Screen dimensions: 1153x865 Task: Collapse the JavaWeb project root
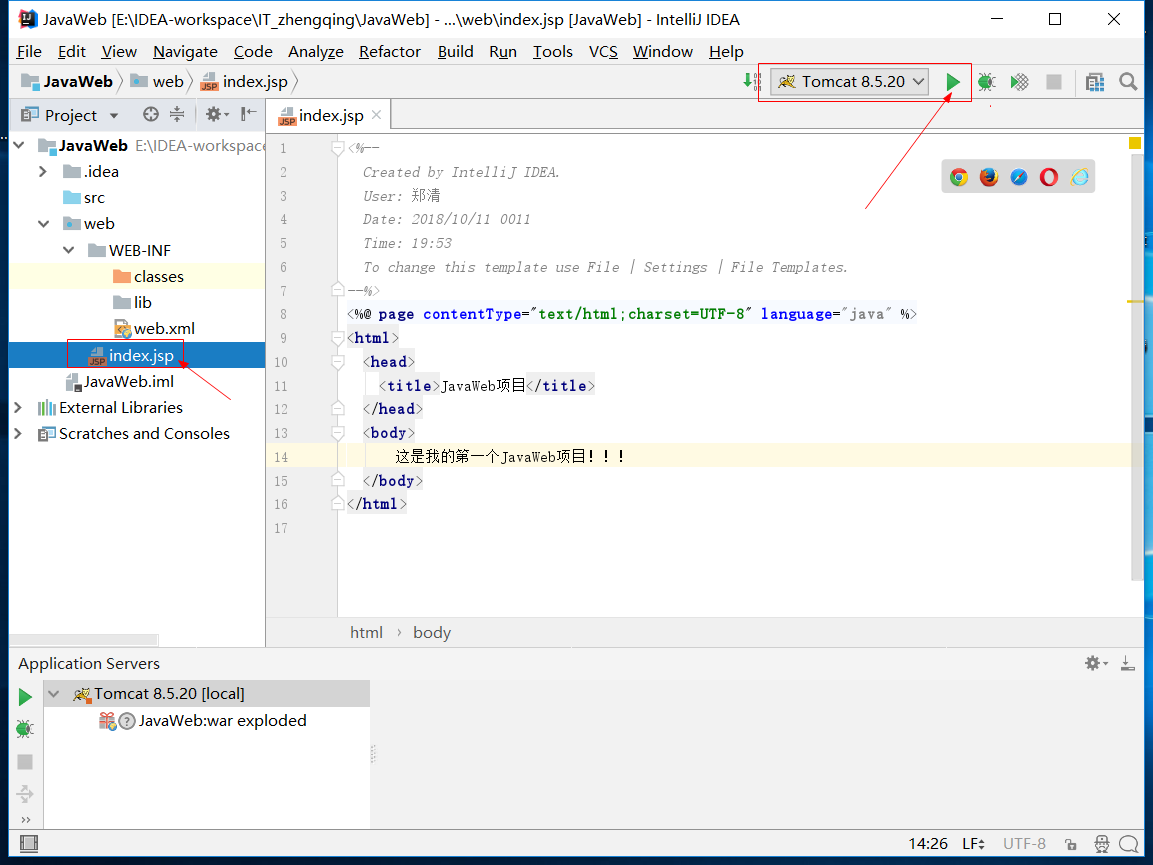click(19, 146)
